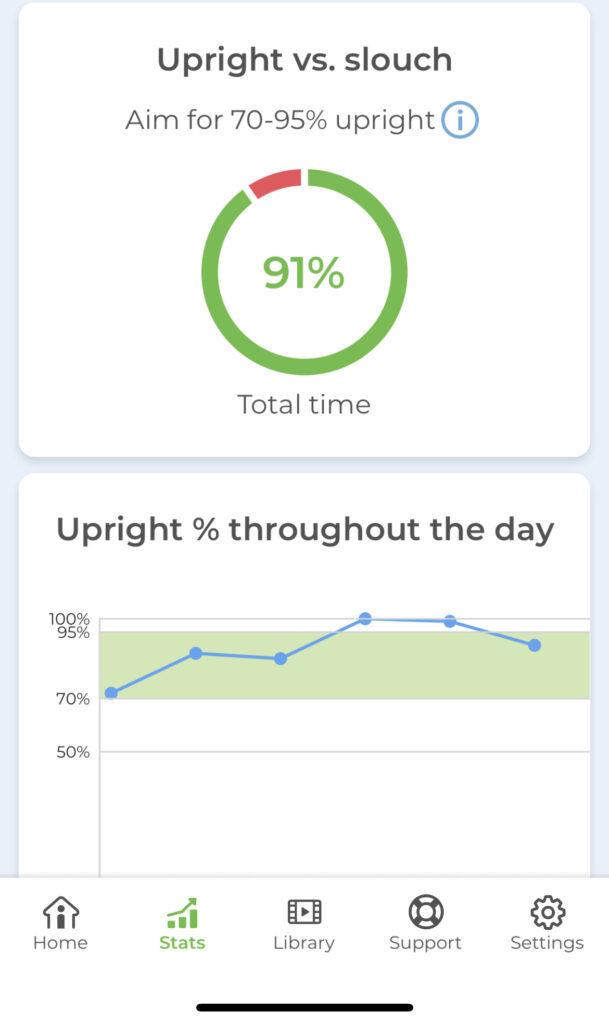Screen dimensions: 609x1024
Task: Select the second data point on line chart
Action: [196, 653]
